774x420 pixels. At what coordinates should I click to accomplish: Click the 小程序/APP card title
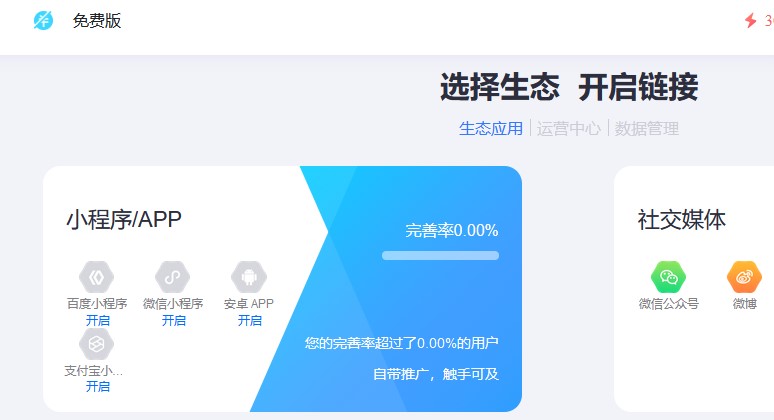coord(124,220)
